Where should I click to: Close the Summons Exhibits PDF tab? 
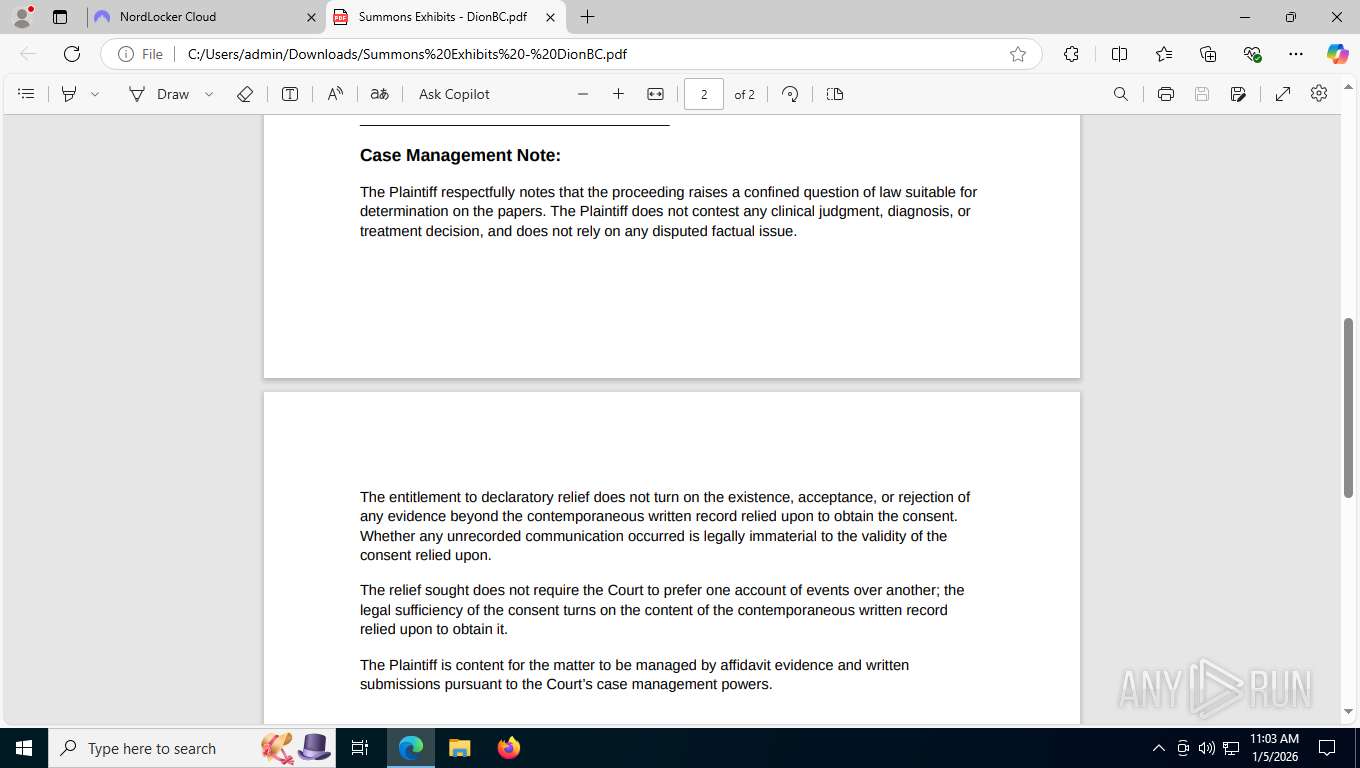coord(550,17)
